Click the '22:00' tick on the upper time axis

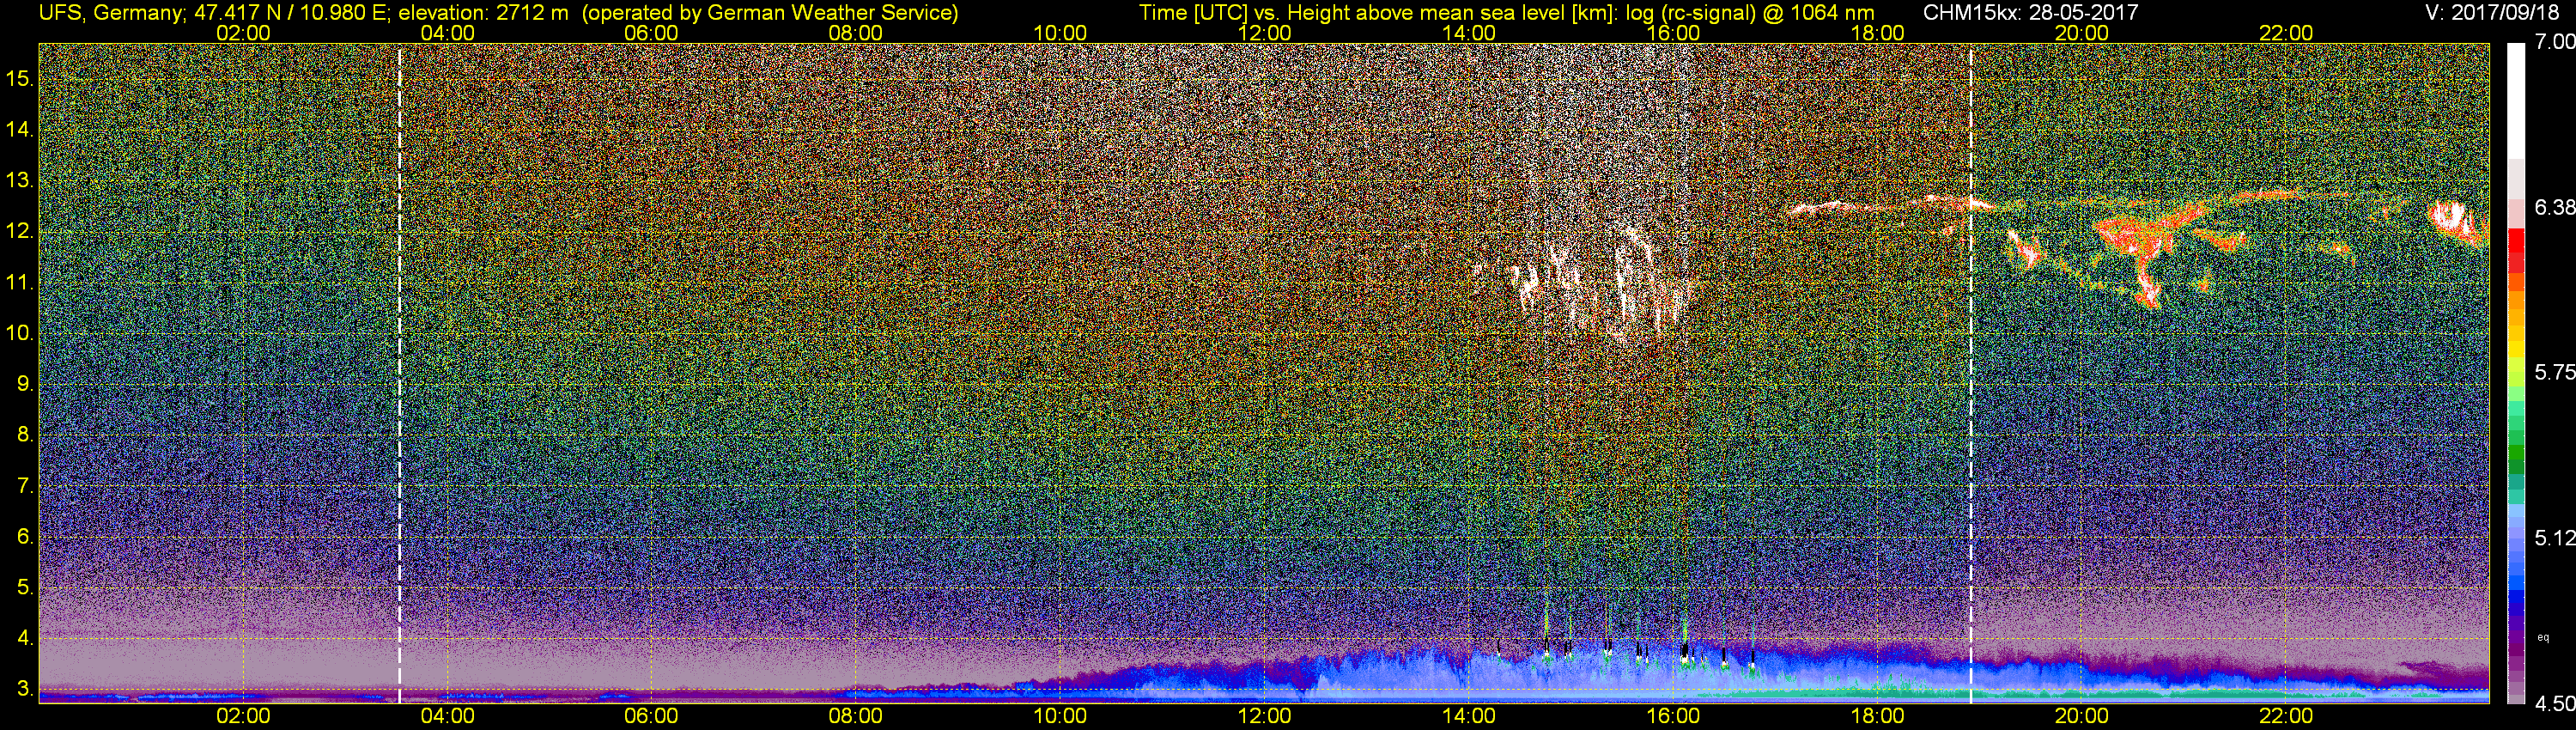click(x=2286, y=33)
